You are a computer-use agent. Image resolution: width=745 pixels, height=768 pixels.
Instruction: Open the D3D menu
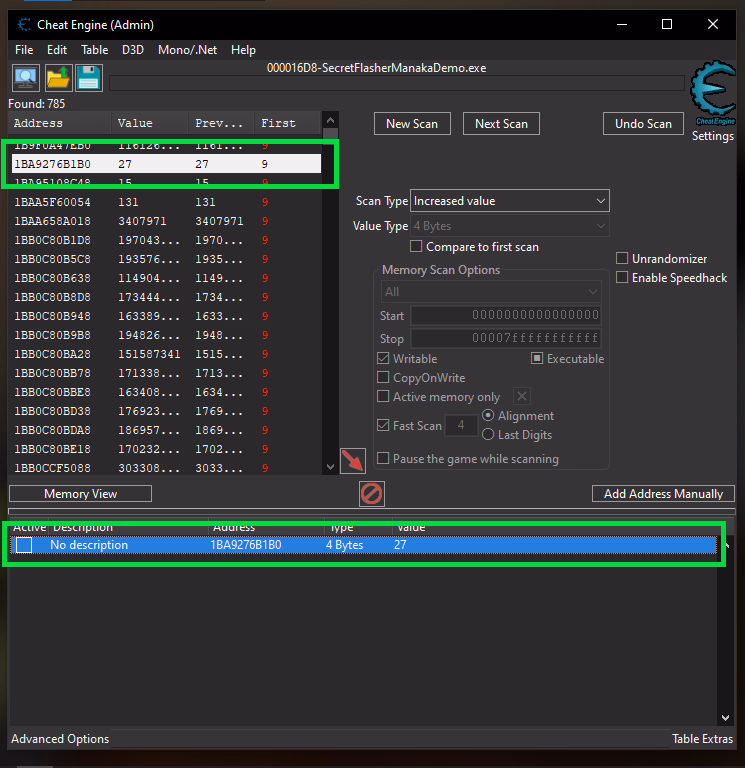133,50
